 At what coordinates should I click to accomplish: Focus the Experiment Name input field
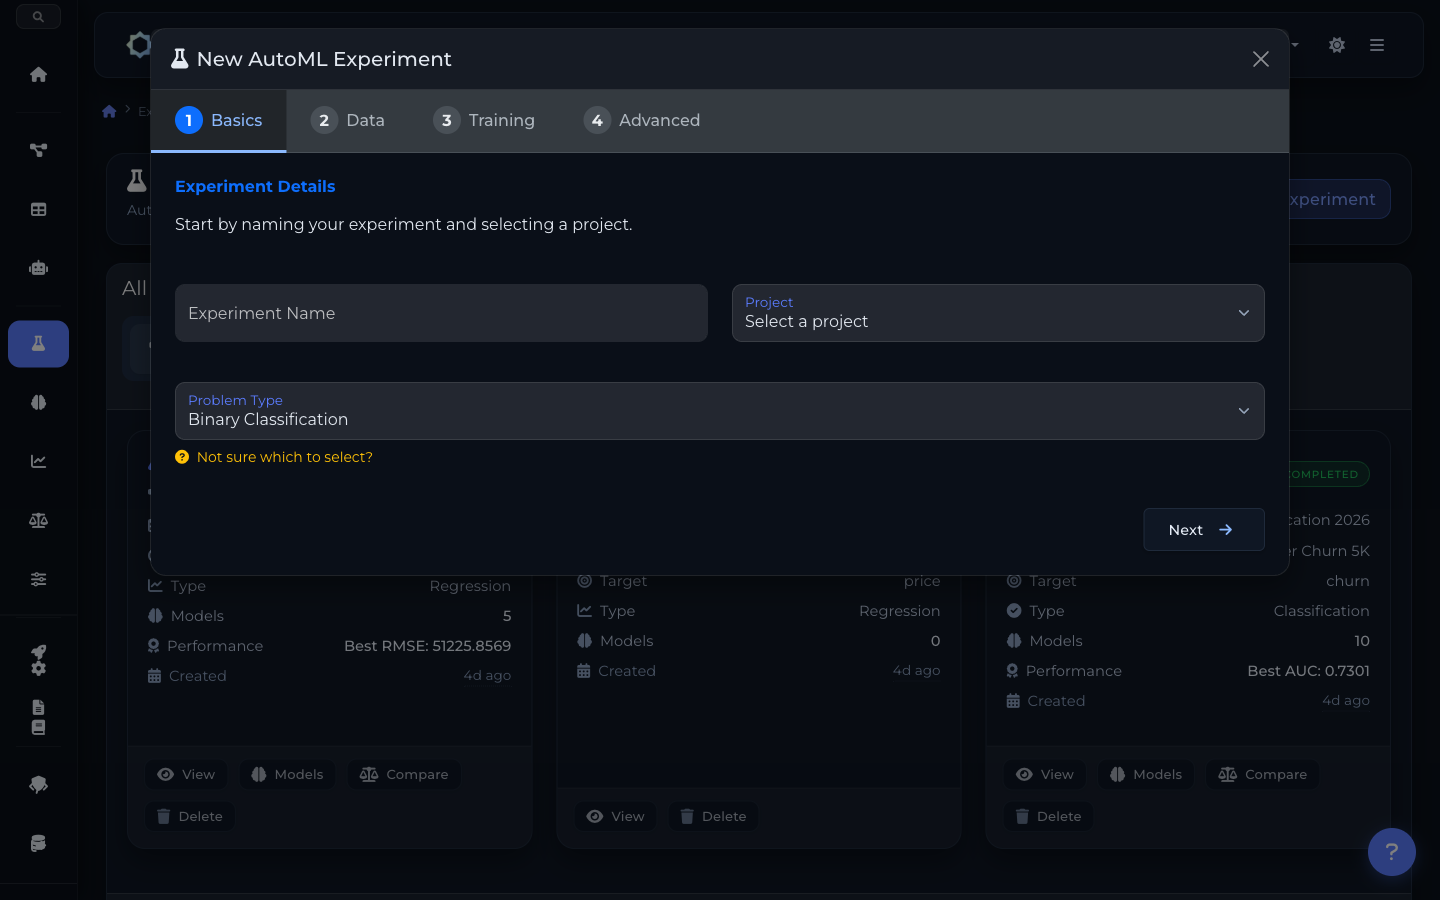click(441, 313)
